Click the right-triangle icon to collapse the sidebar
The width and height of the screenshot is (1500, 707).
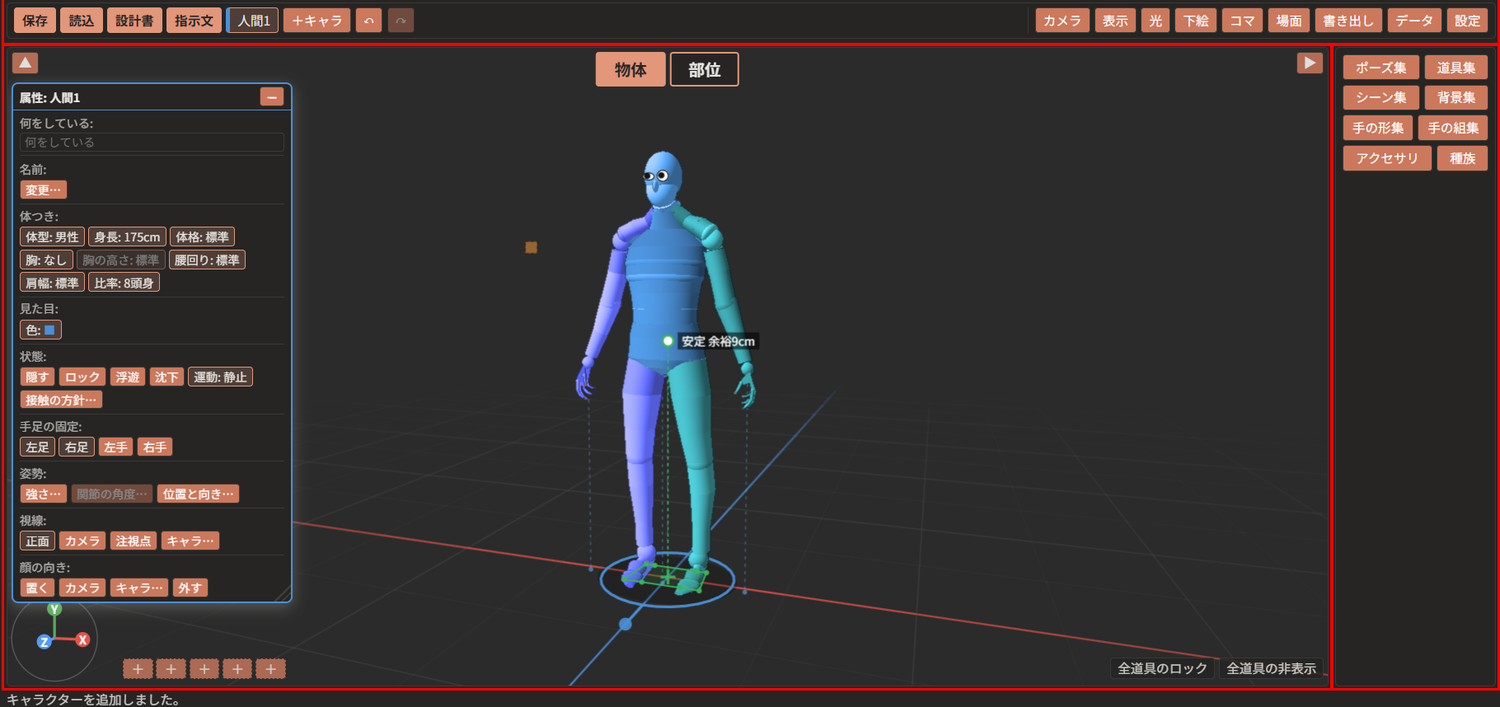click(x=1309, y=62)
